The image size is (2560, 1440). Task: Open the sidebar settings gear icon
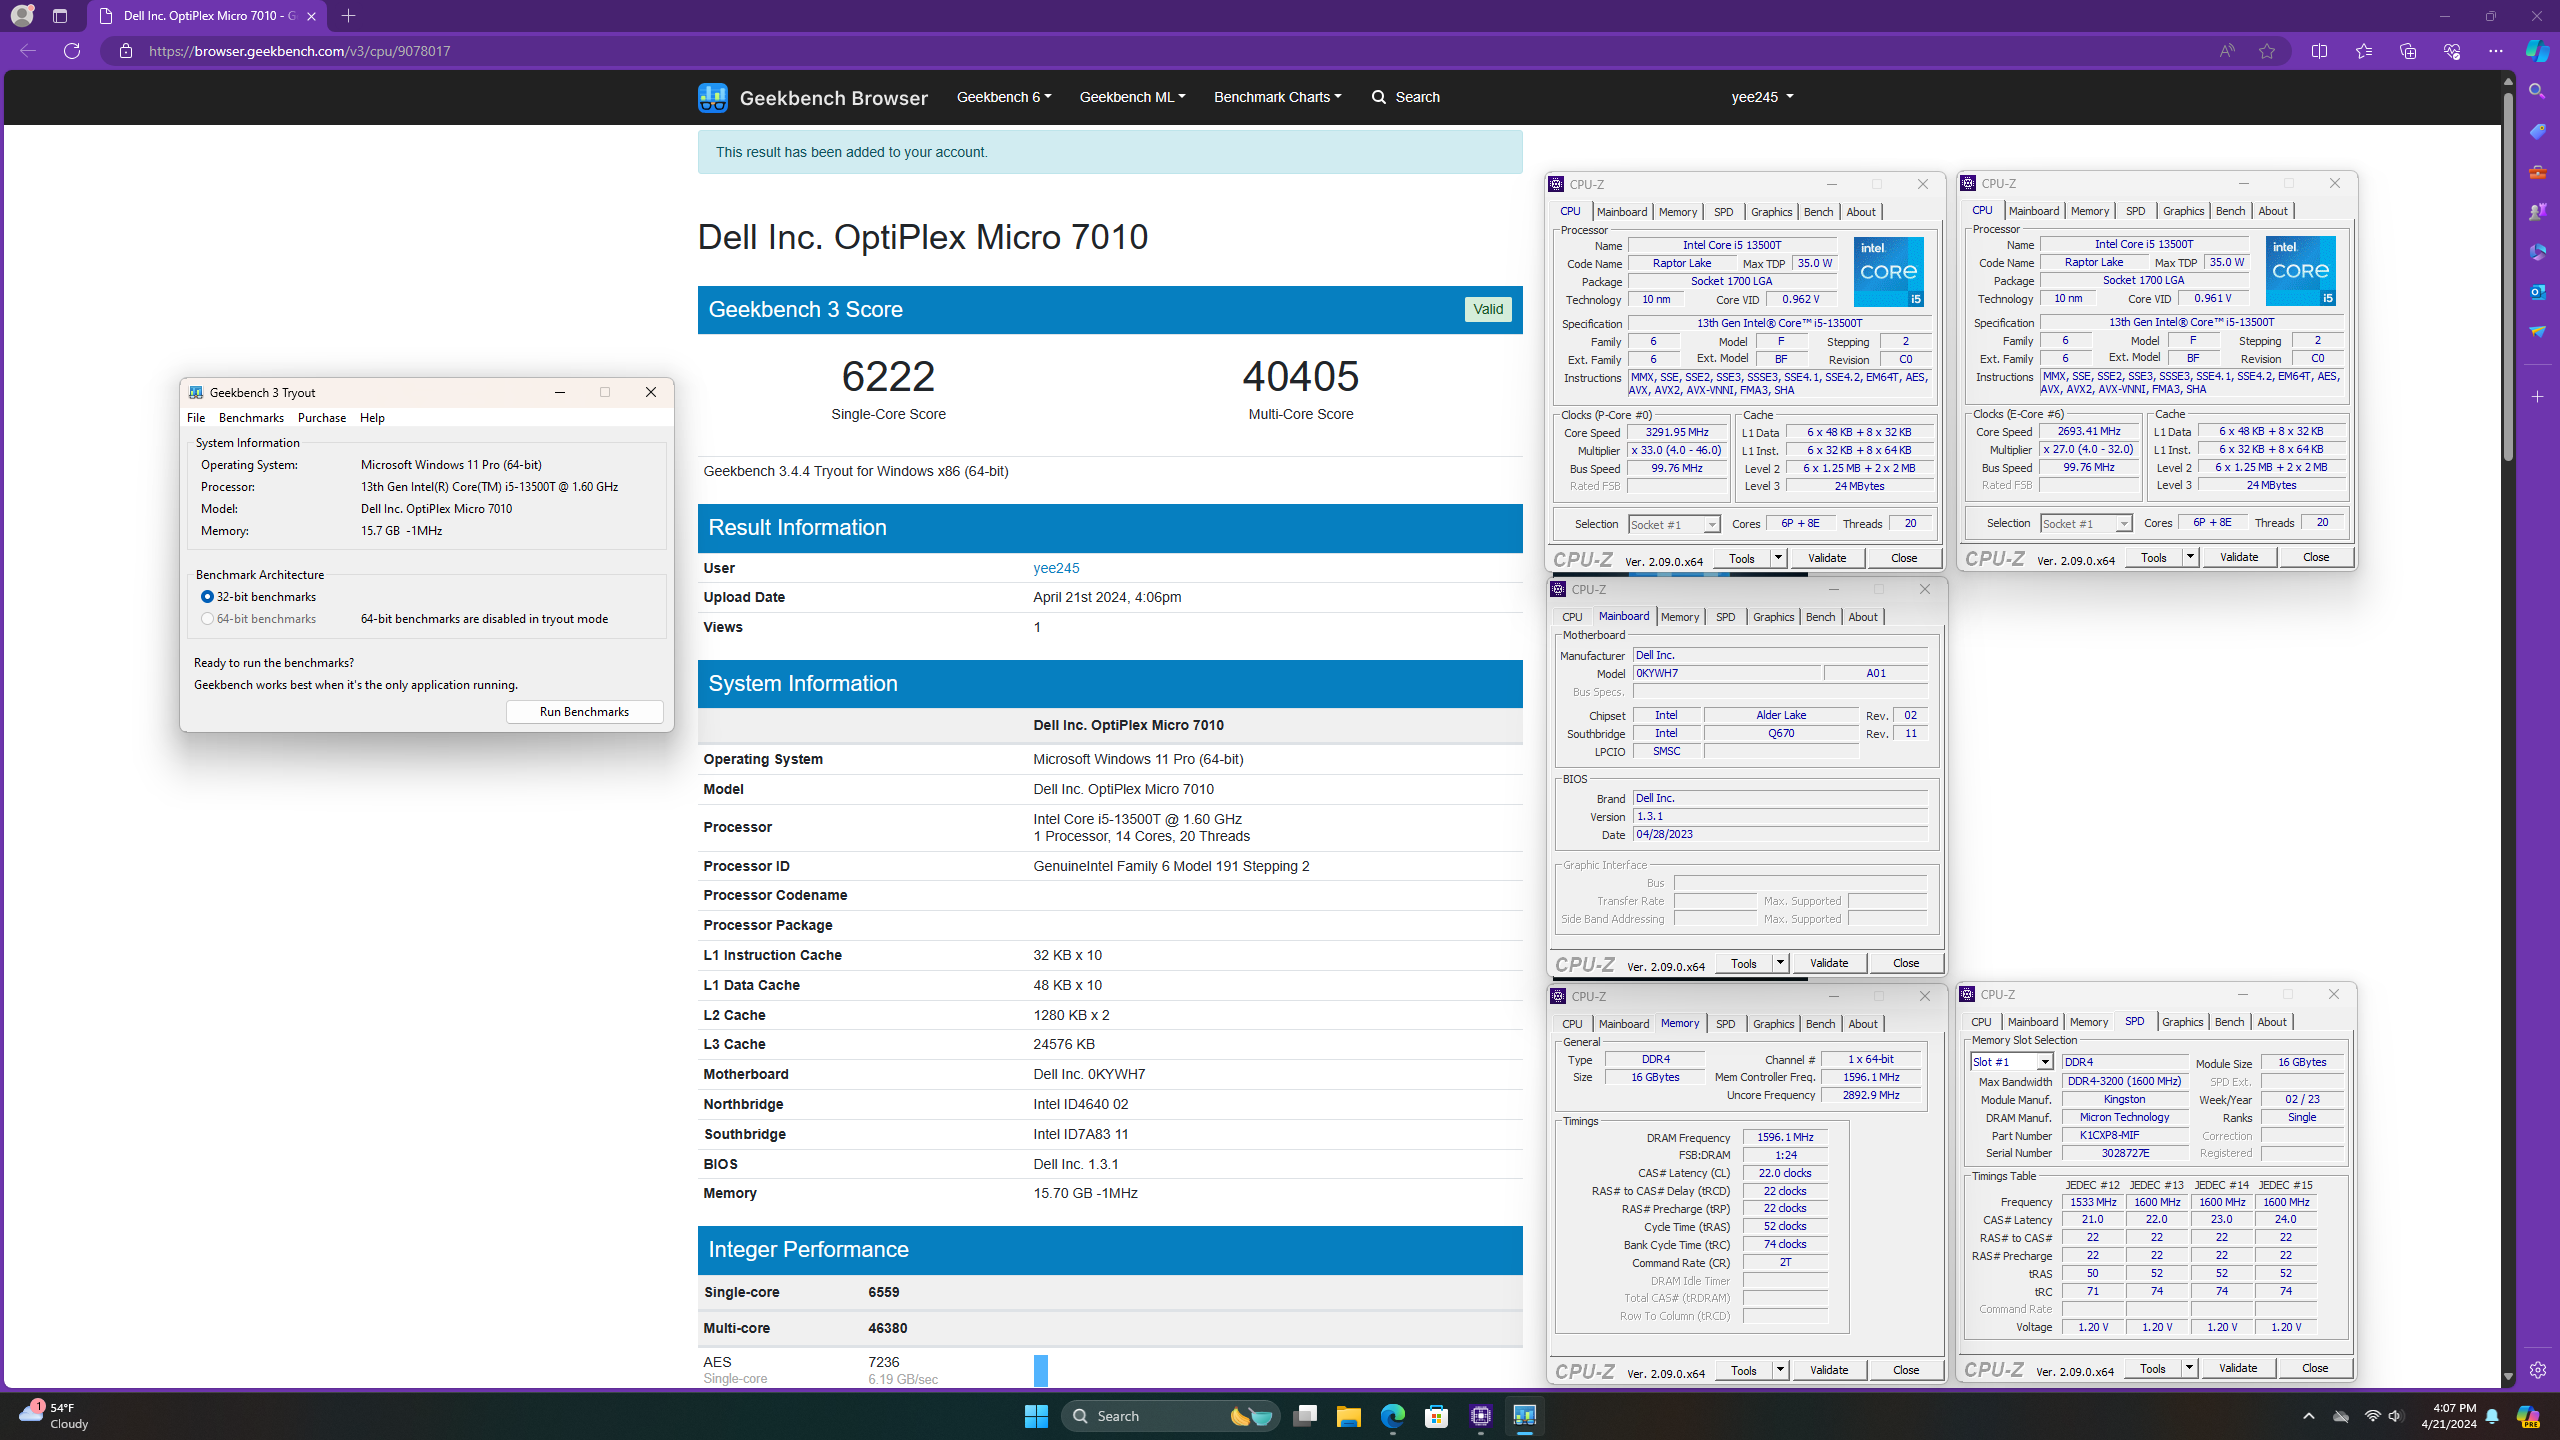tap(2537, 1370)
